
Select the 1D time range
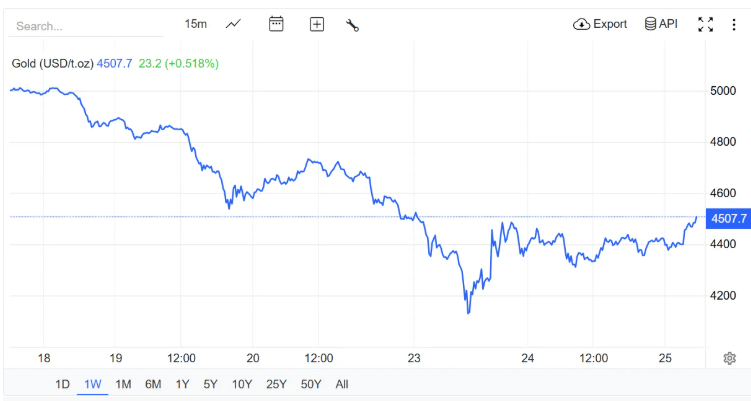pos(62,384)
